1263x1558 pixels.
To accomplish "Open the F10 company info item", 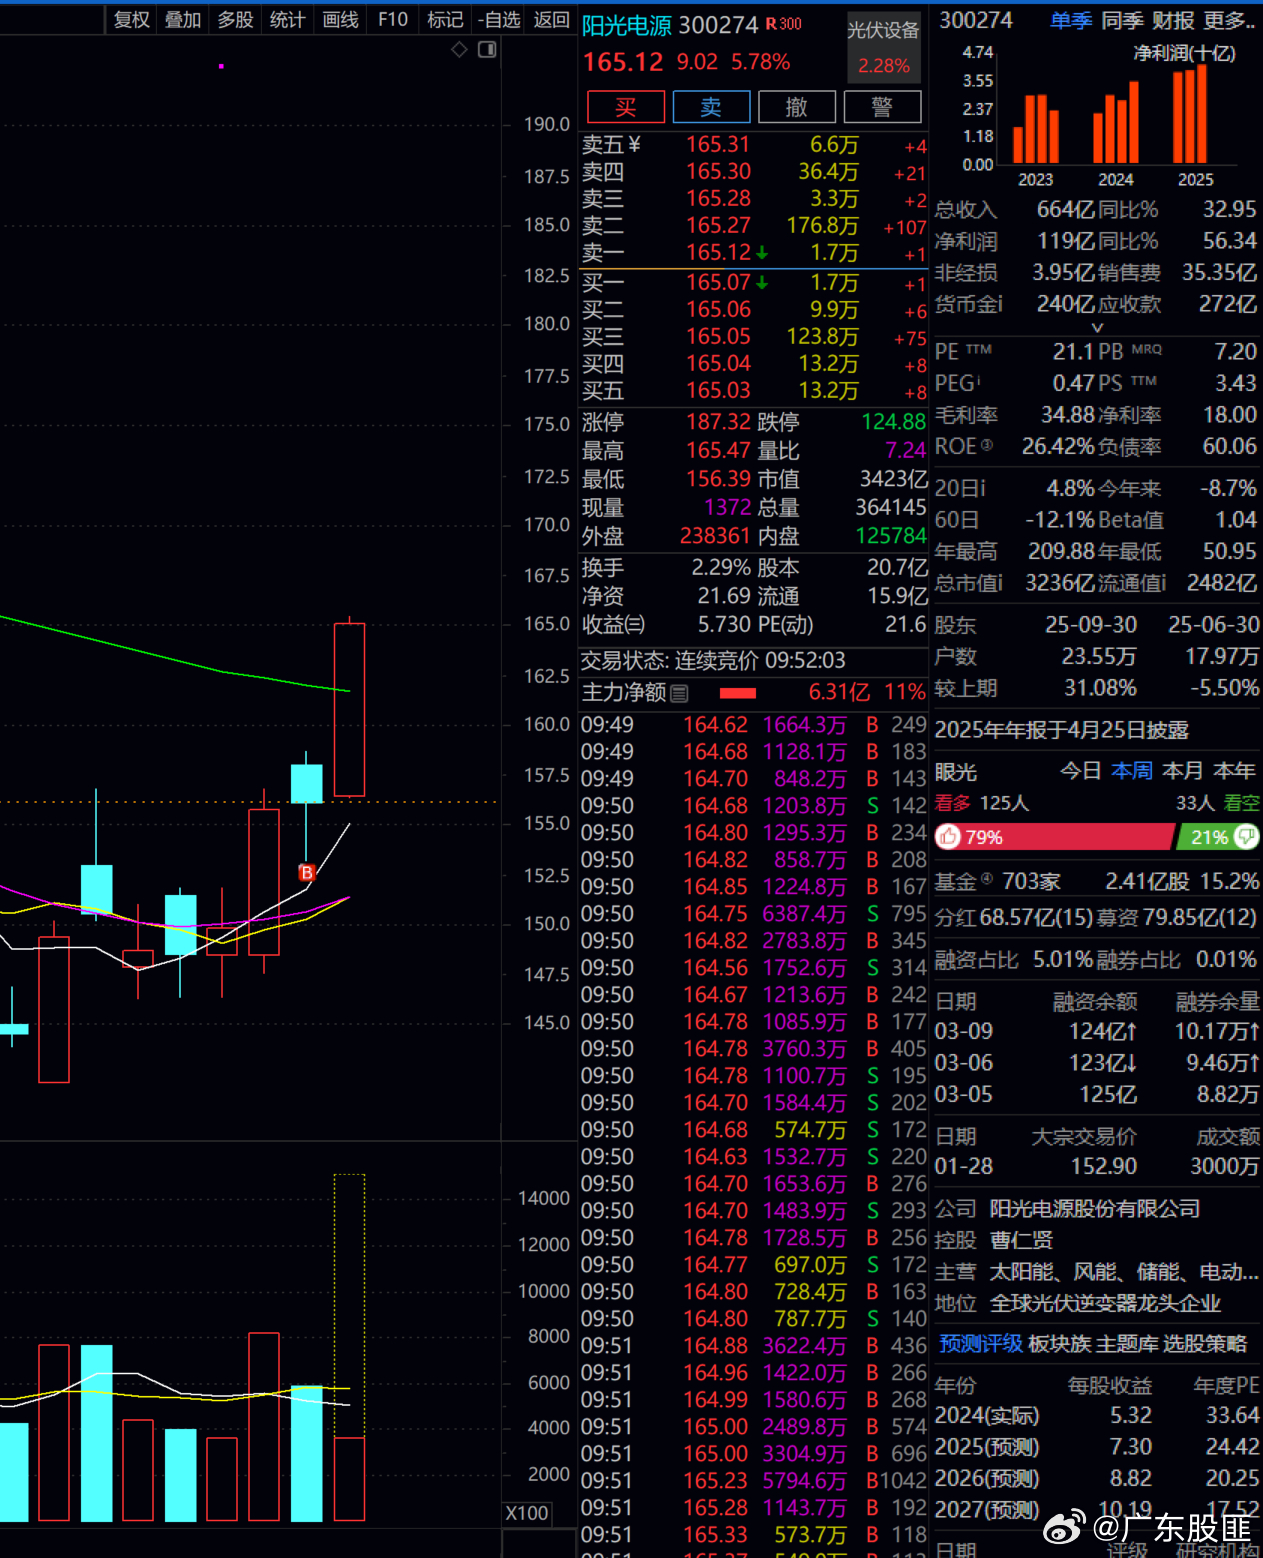I will coord(393,20).
